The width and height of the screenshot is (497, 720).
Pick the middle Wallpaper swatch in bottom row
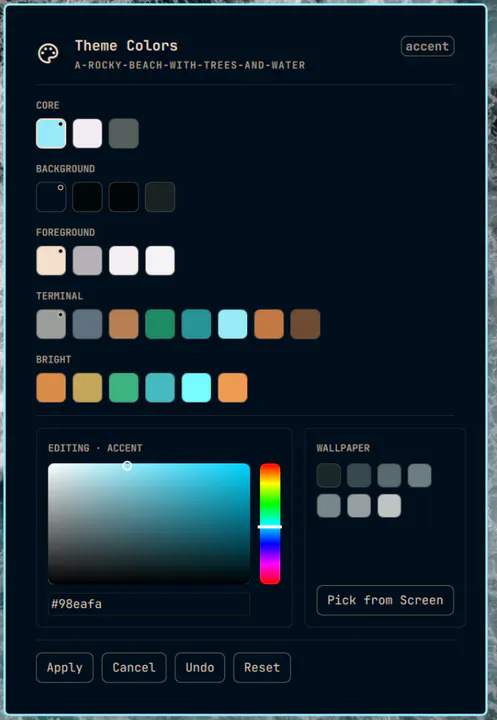(x=359, y=506)
